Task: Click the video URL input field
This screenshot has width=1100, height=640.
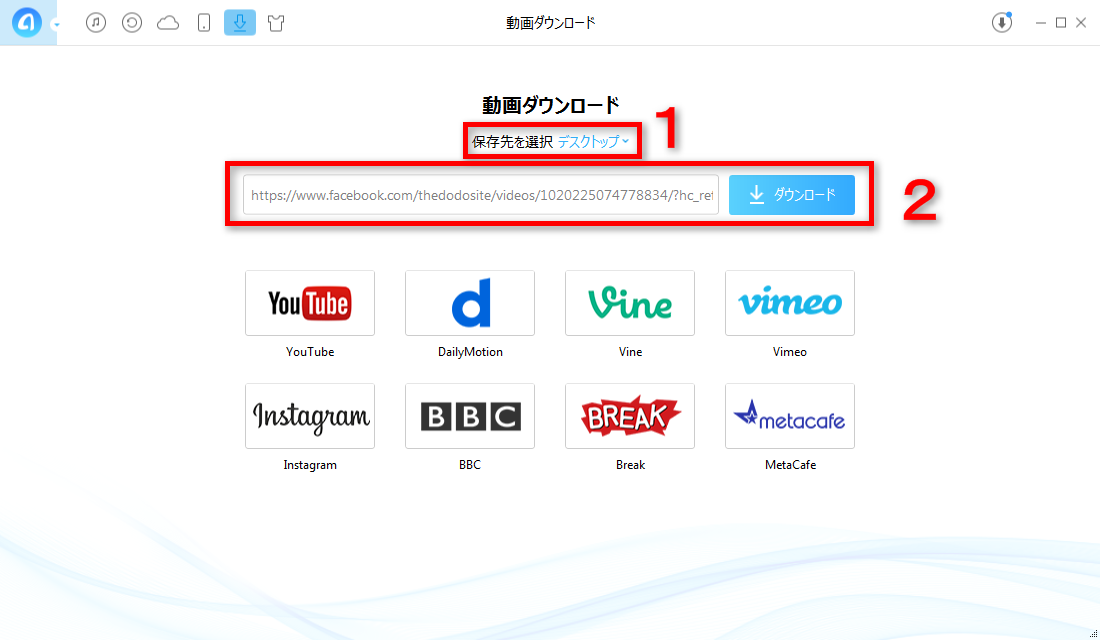Action: coord(481,194)
